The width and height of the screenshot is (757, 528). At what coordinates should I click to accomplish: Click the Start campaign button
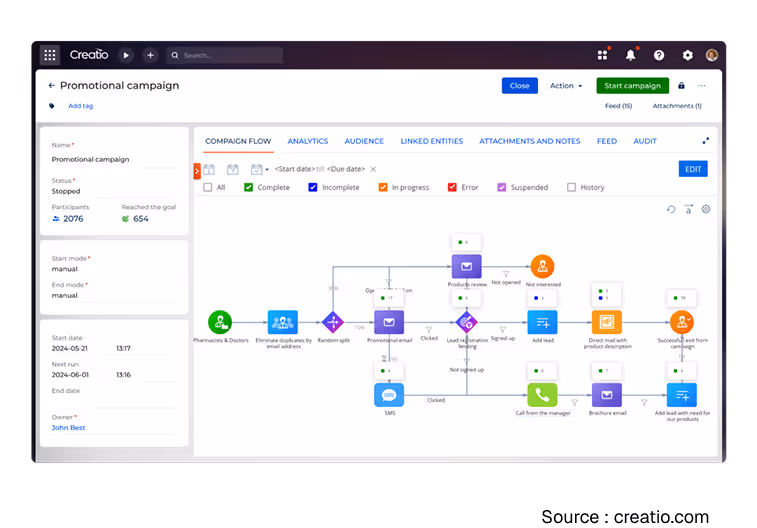[632, 85]
